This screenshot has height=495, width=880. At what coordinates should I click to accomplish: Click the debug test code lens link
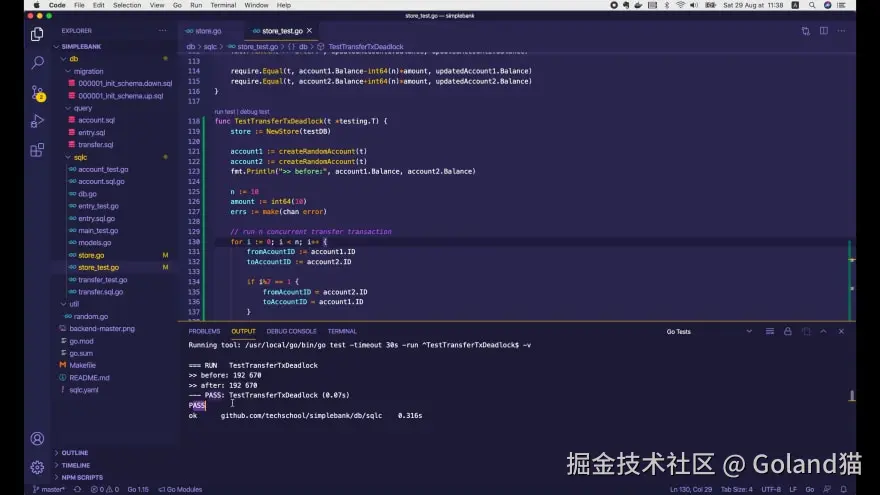coord(255,112)
